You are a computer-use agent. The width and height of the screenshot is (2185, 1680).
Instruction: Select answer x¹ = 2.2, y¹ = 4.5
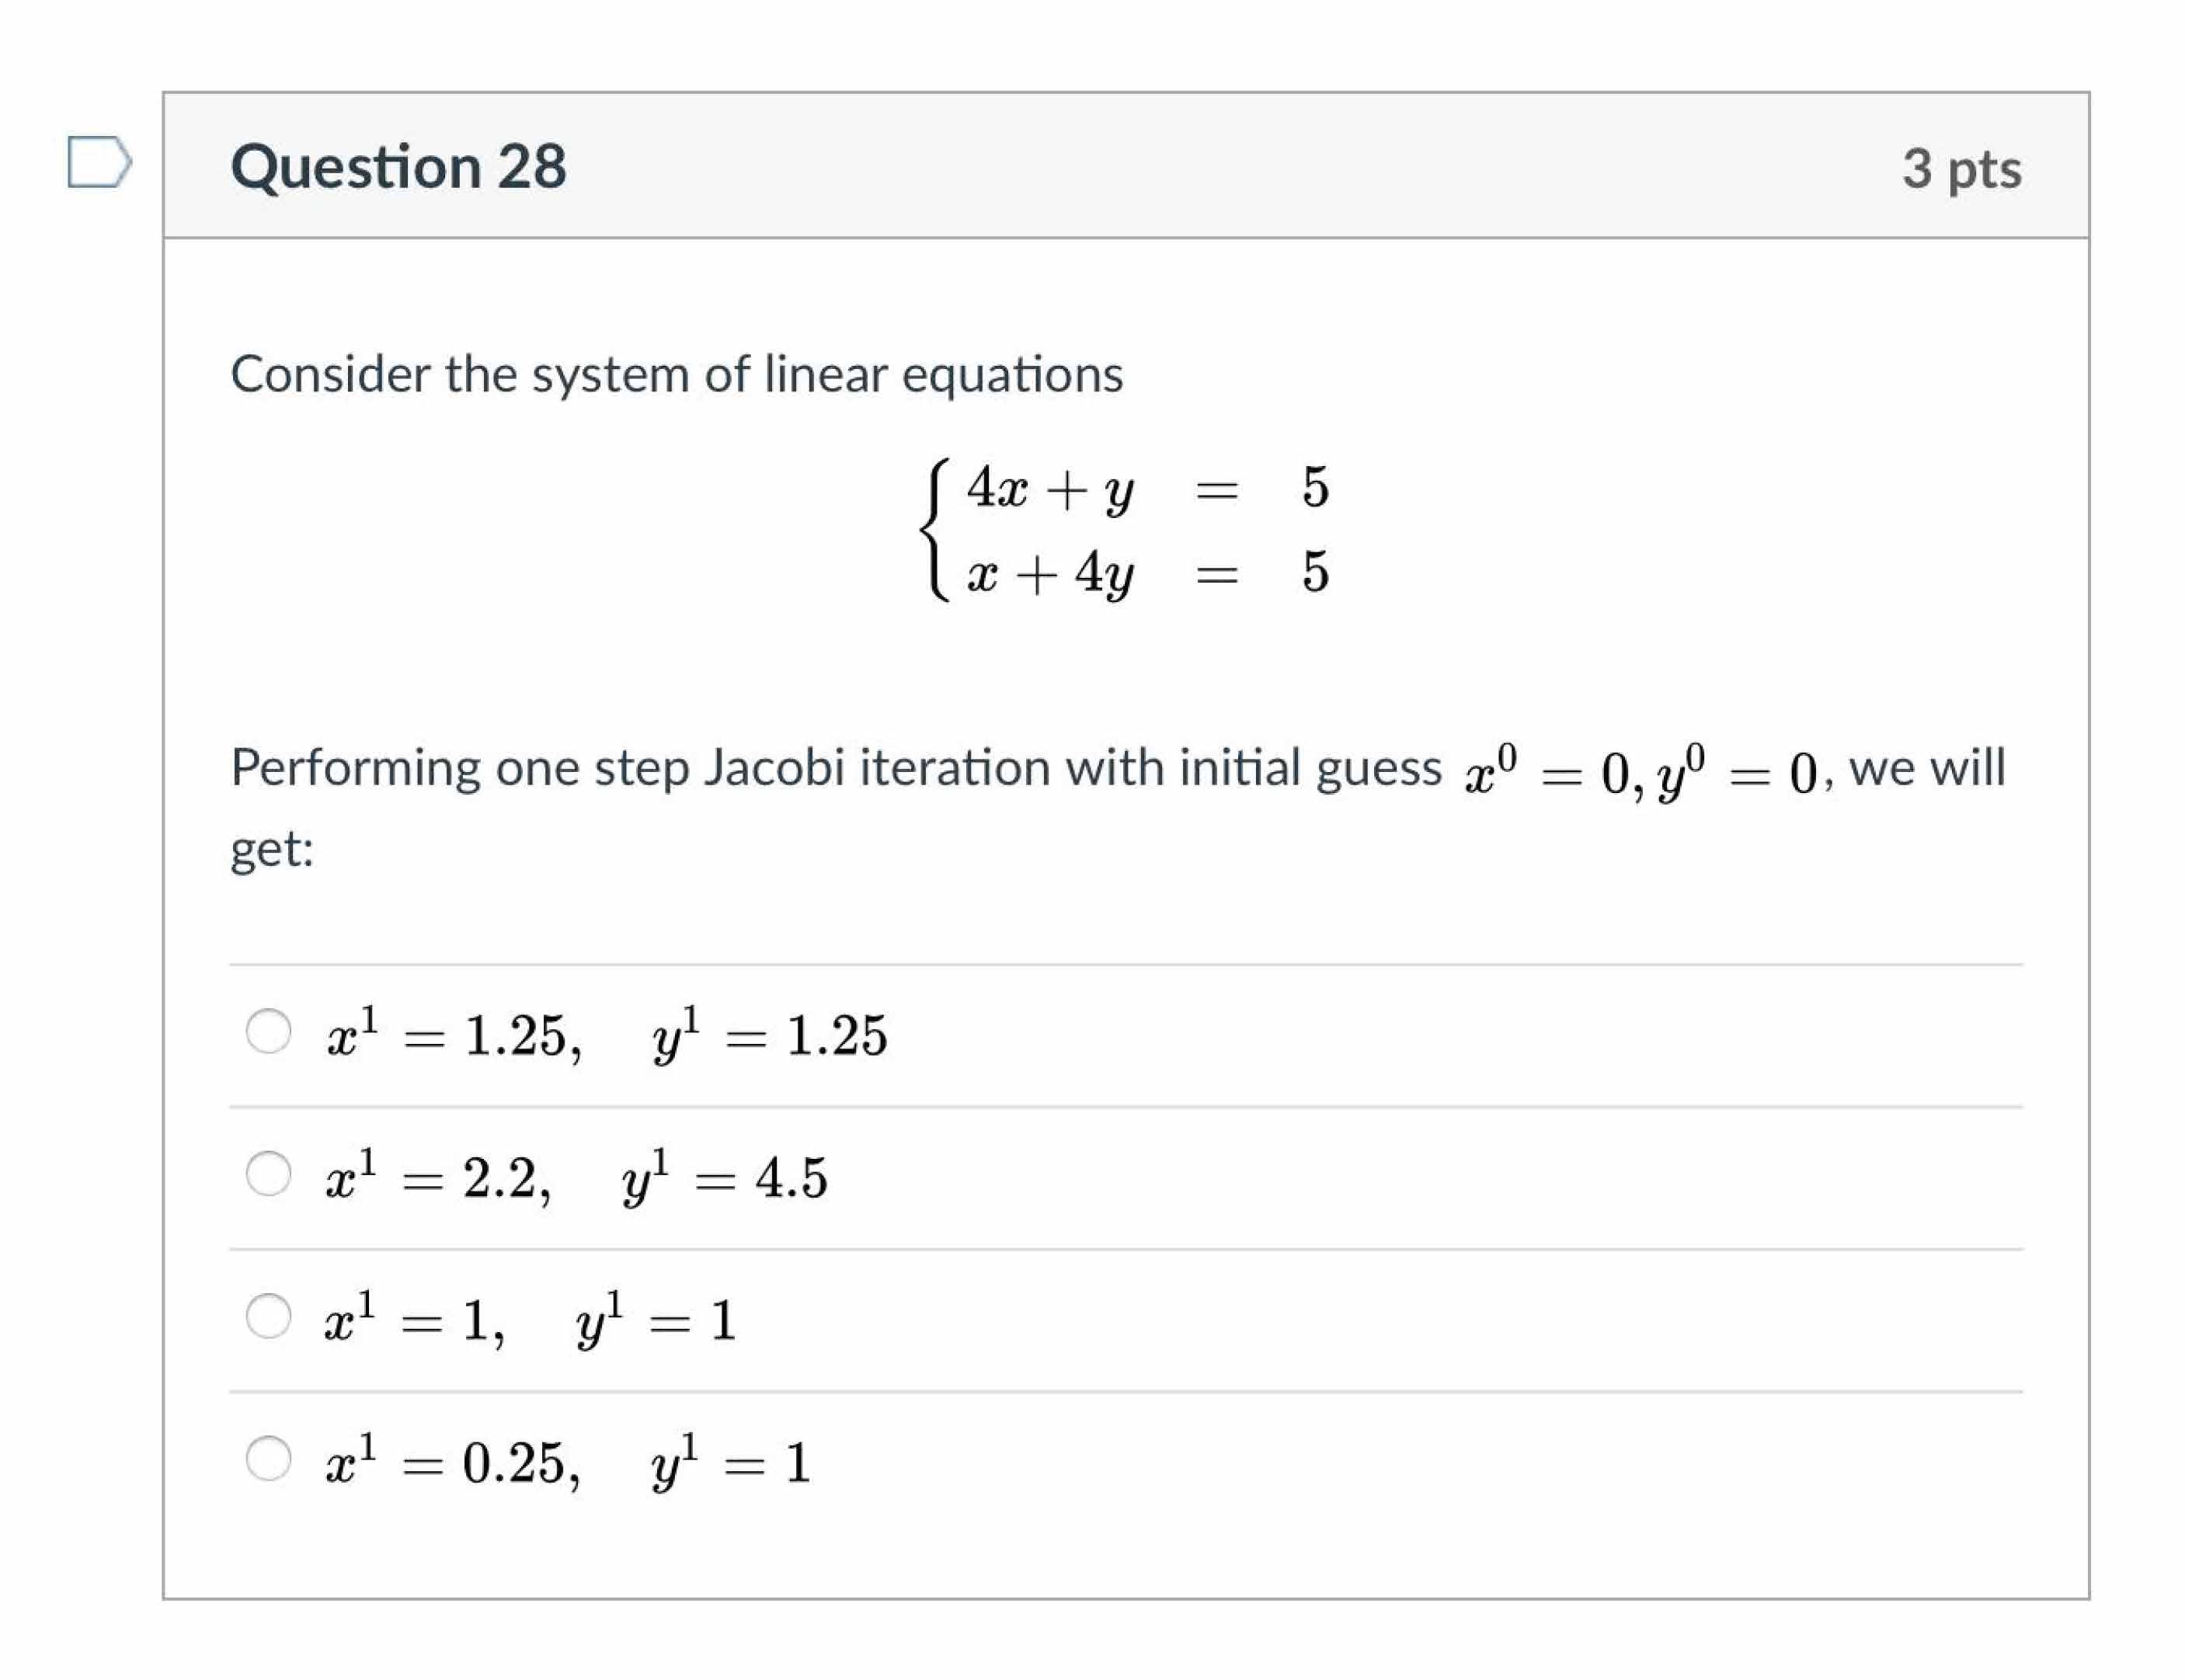coord(269,1175)
